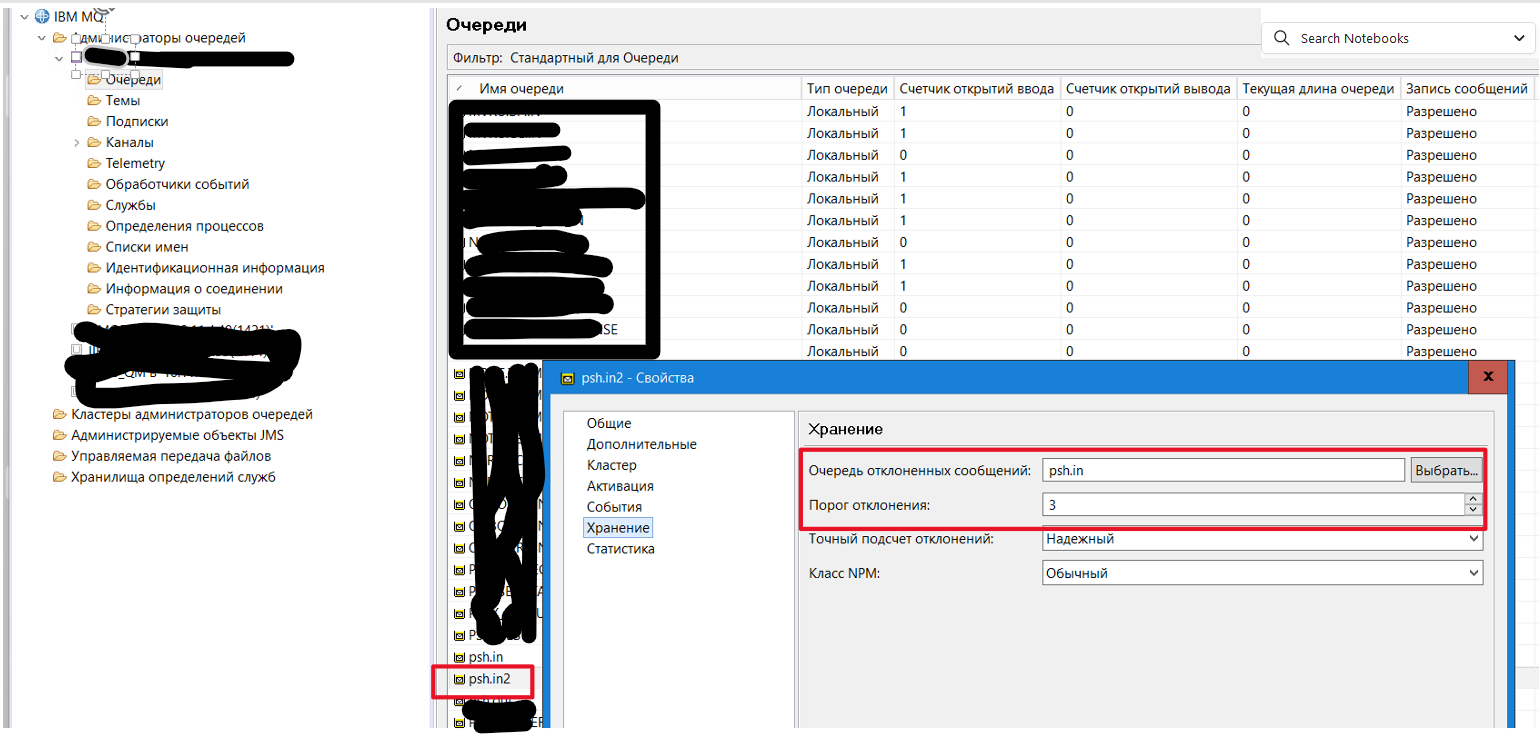Open the Search Notebooks dropdown chevron

1518,38
